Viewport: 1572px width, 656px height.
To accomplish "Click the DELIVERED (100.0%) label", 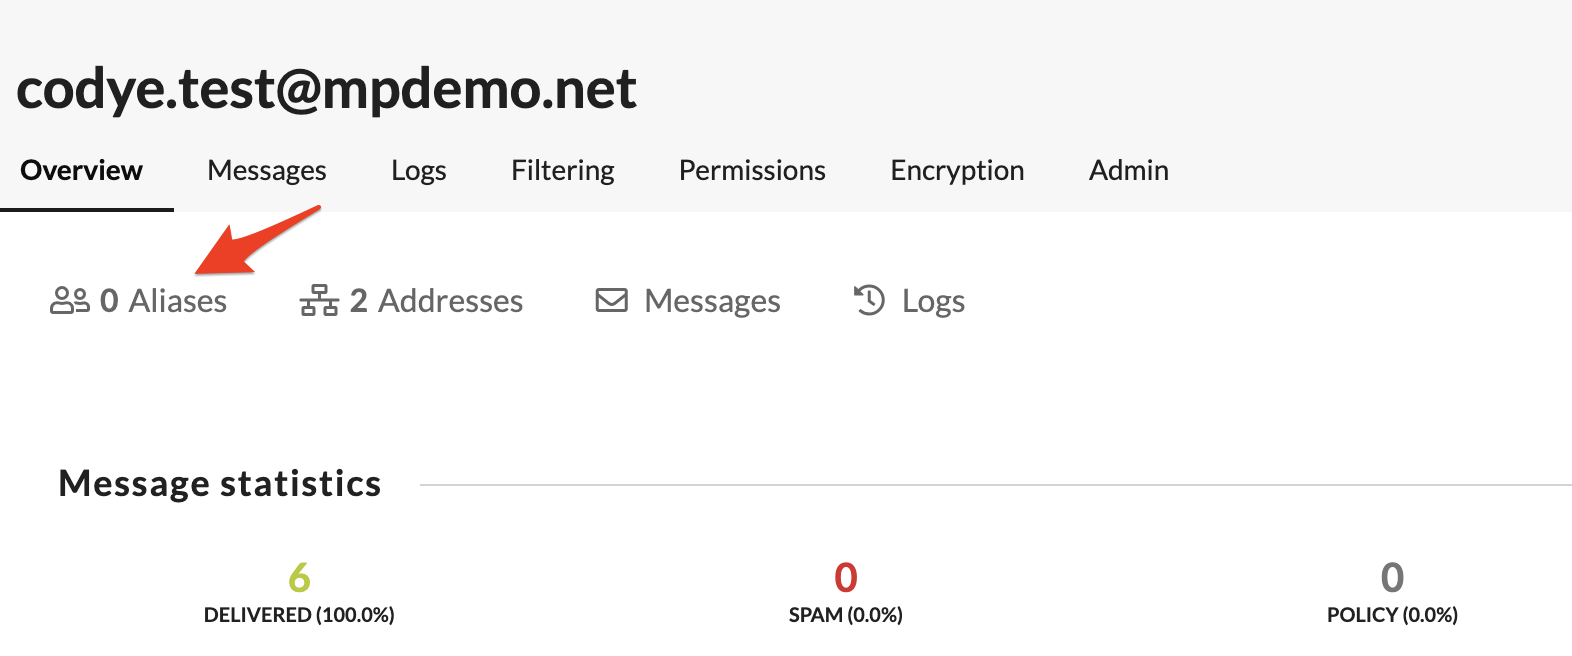I will (x=299, y=615).
